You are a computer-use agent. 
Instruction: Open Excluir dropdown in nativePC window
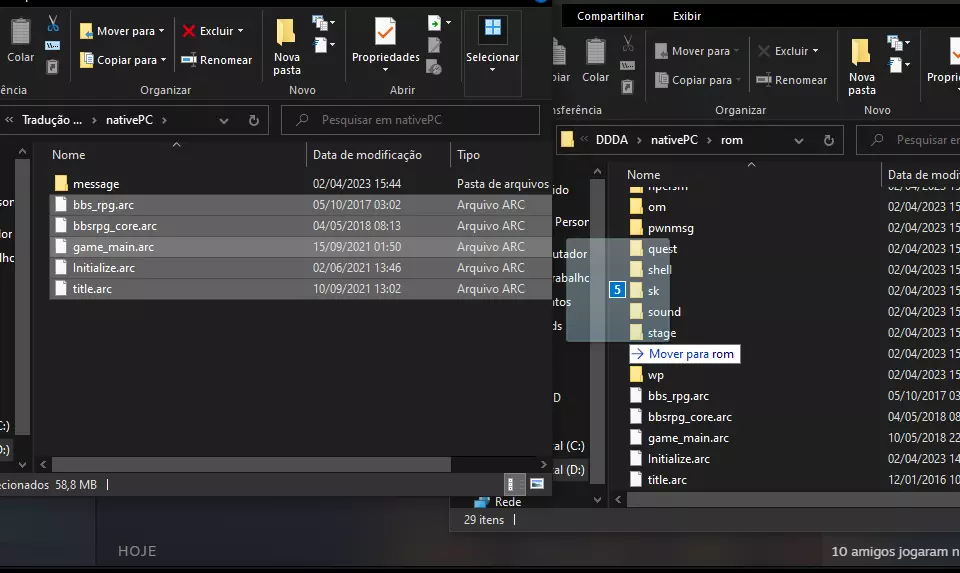(240, 31)
